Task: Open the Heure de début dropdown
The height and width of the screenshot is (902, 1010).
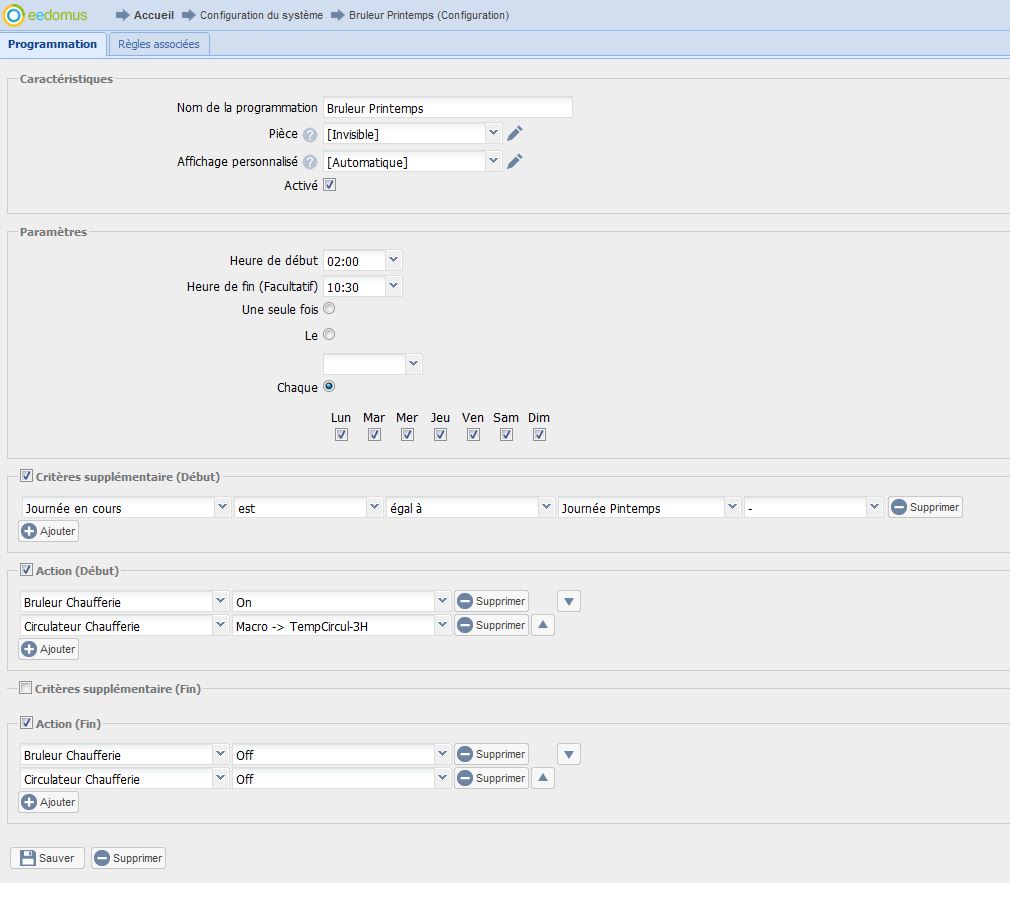Action: click(x=393, y=260)
